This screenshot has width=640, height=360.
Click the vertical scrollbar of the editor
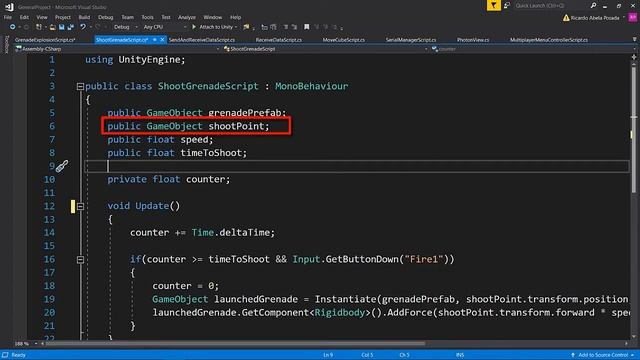634,129
